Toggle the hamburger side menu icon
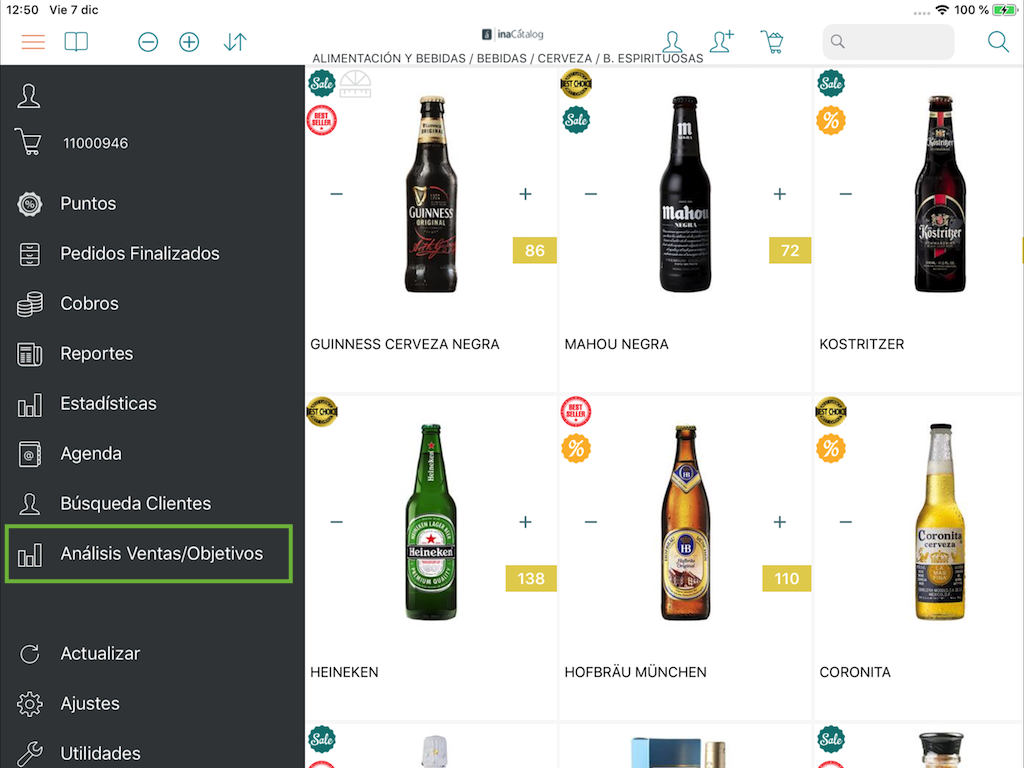Image resolution: width=1024 pixels, height=768 pixels. click(x=33, y=42)
